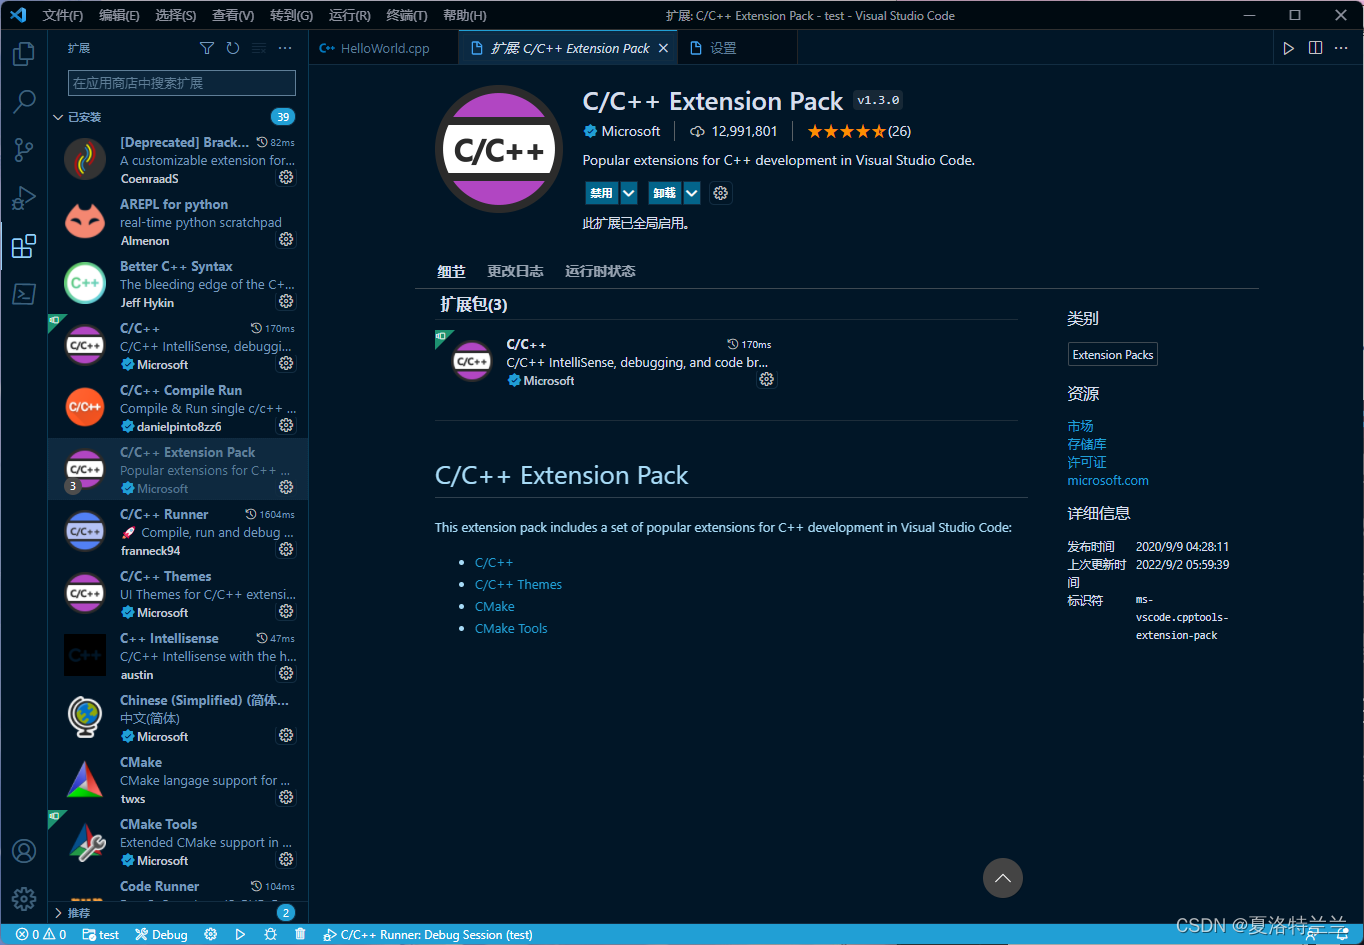Click the Debug build mode status item
Image resolution: width=1364 pixels, height=945 pixels.
tap(161, 935)
